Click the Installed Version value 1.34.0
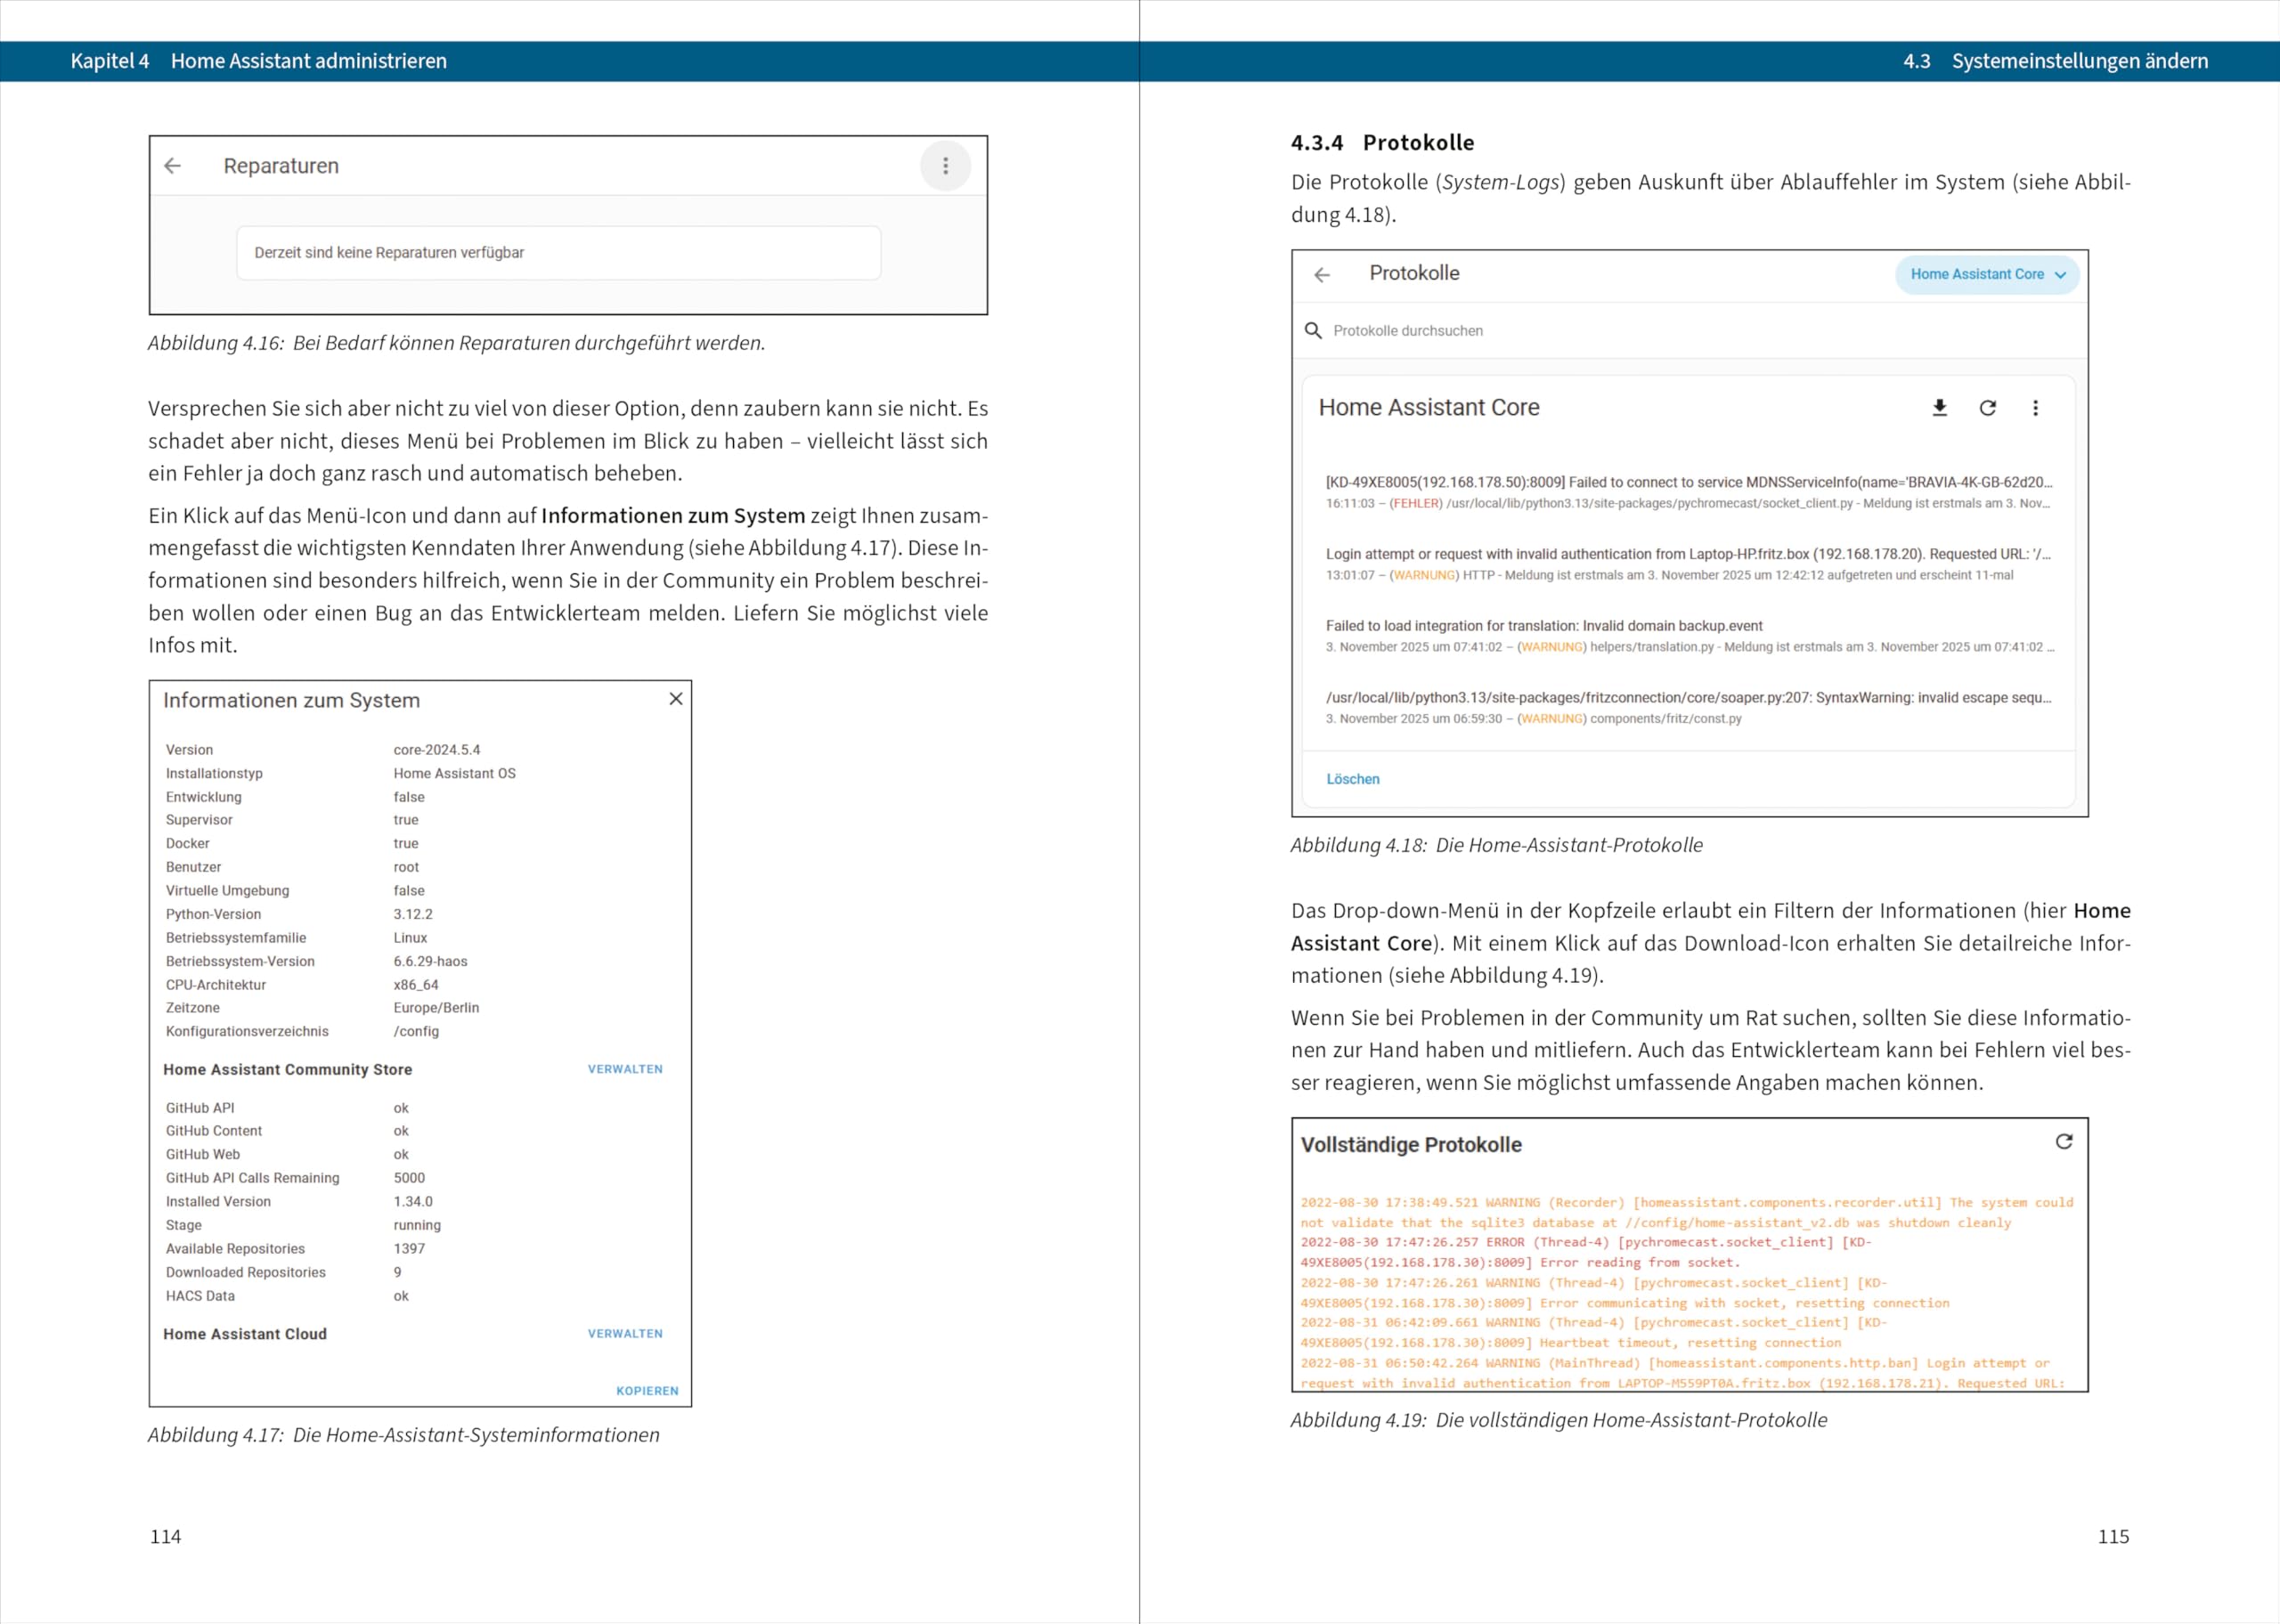The image size is (2280, 1624). click(x=413, y=1202)
